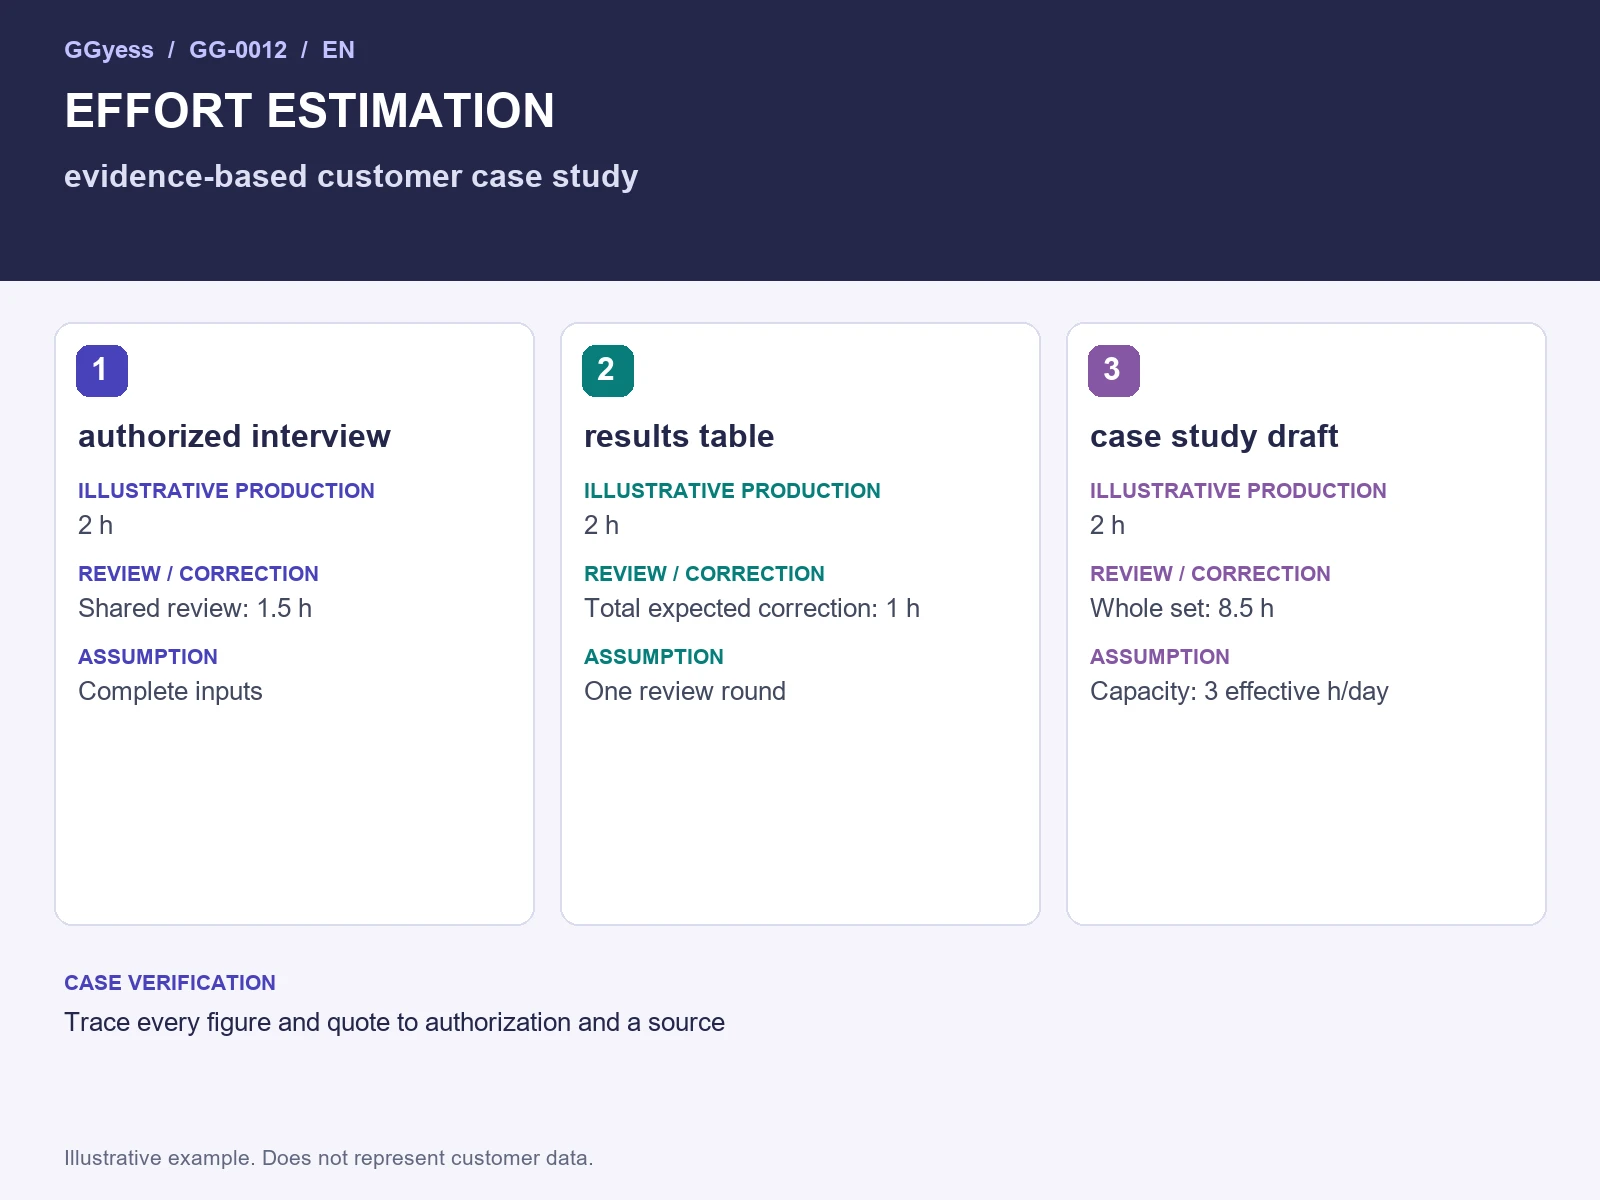
Task: Click REVIEW / CORRECTION label in authorized interview card
Action: click(198, 574)
